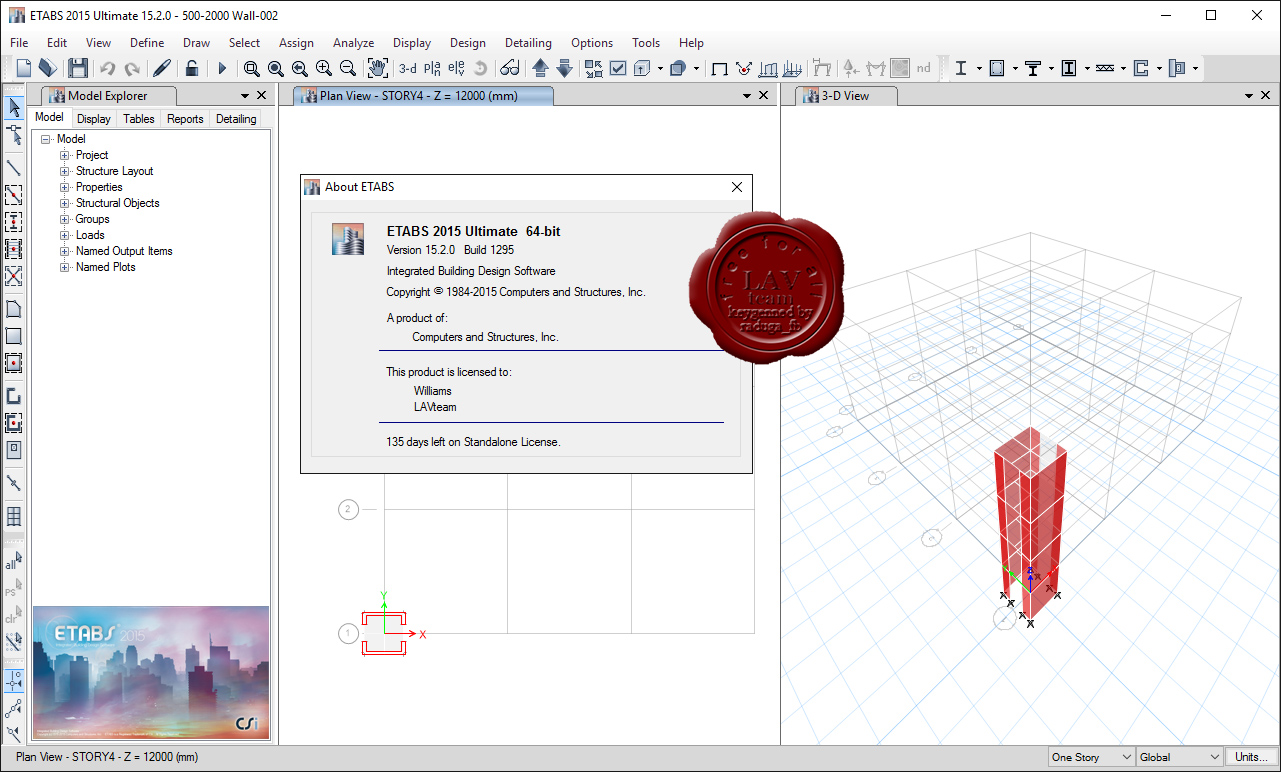
Task: Open the I-section steel frame design dropdown
Action: [x=979, y=68]
